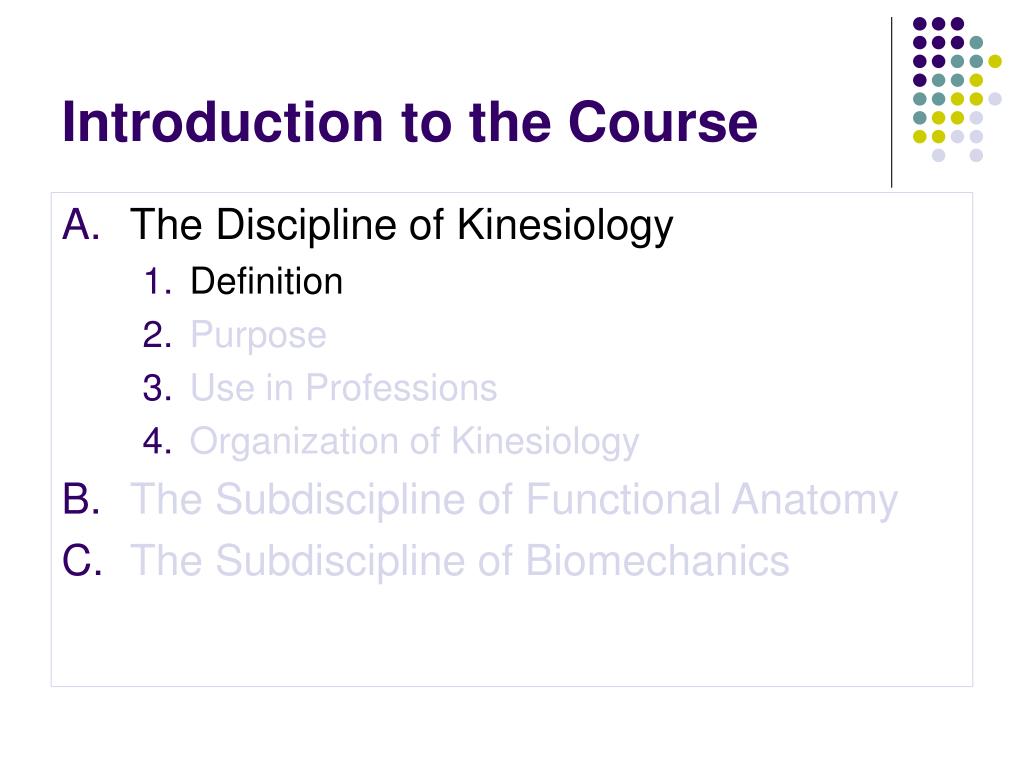Click list number '3.' before Use in Professions
The image size is (1024, 768).
click(157, 388)
